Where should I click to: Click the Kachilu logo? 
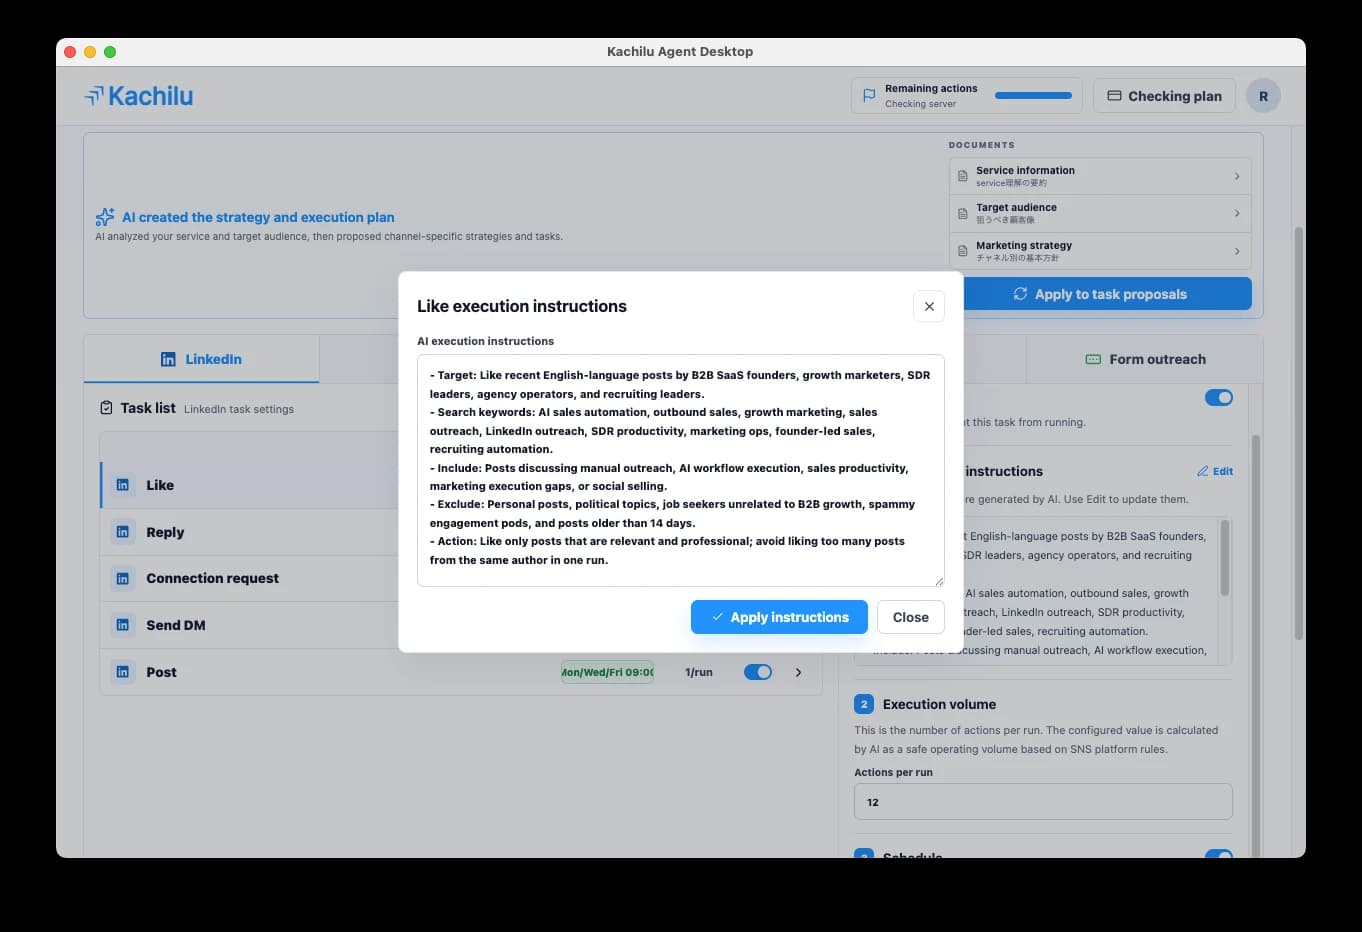(138, 96)
